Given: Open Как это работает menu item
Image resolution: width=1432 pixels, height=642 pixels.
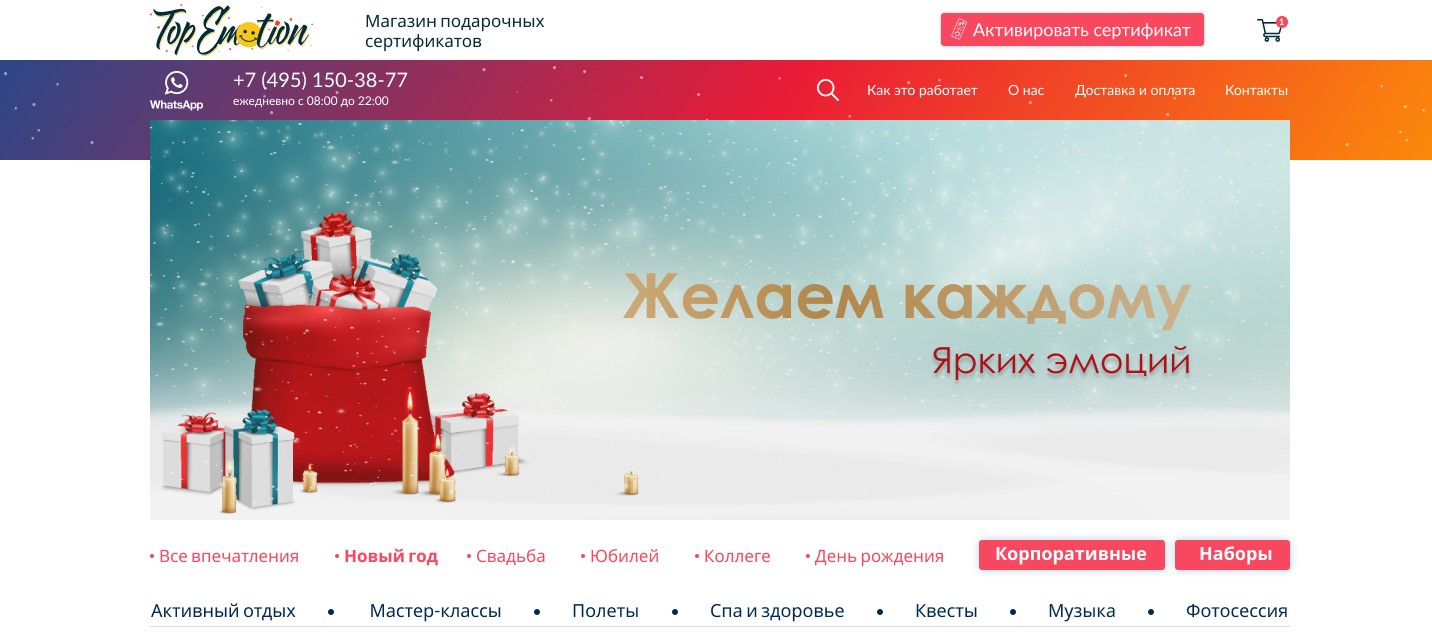Looking at the screenshot, I should [922, 90].
